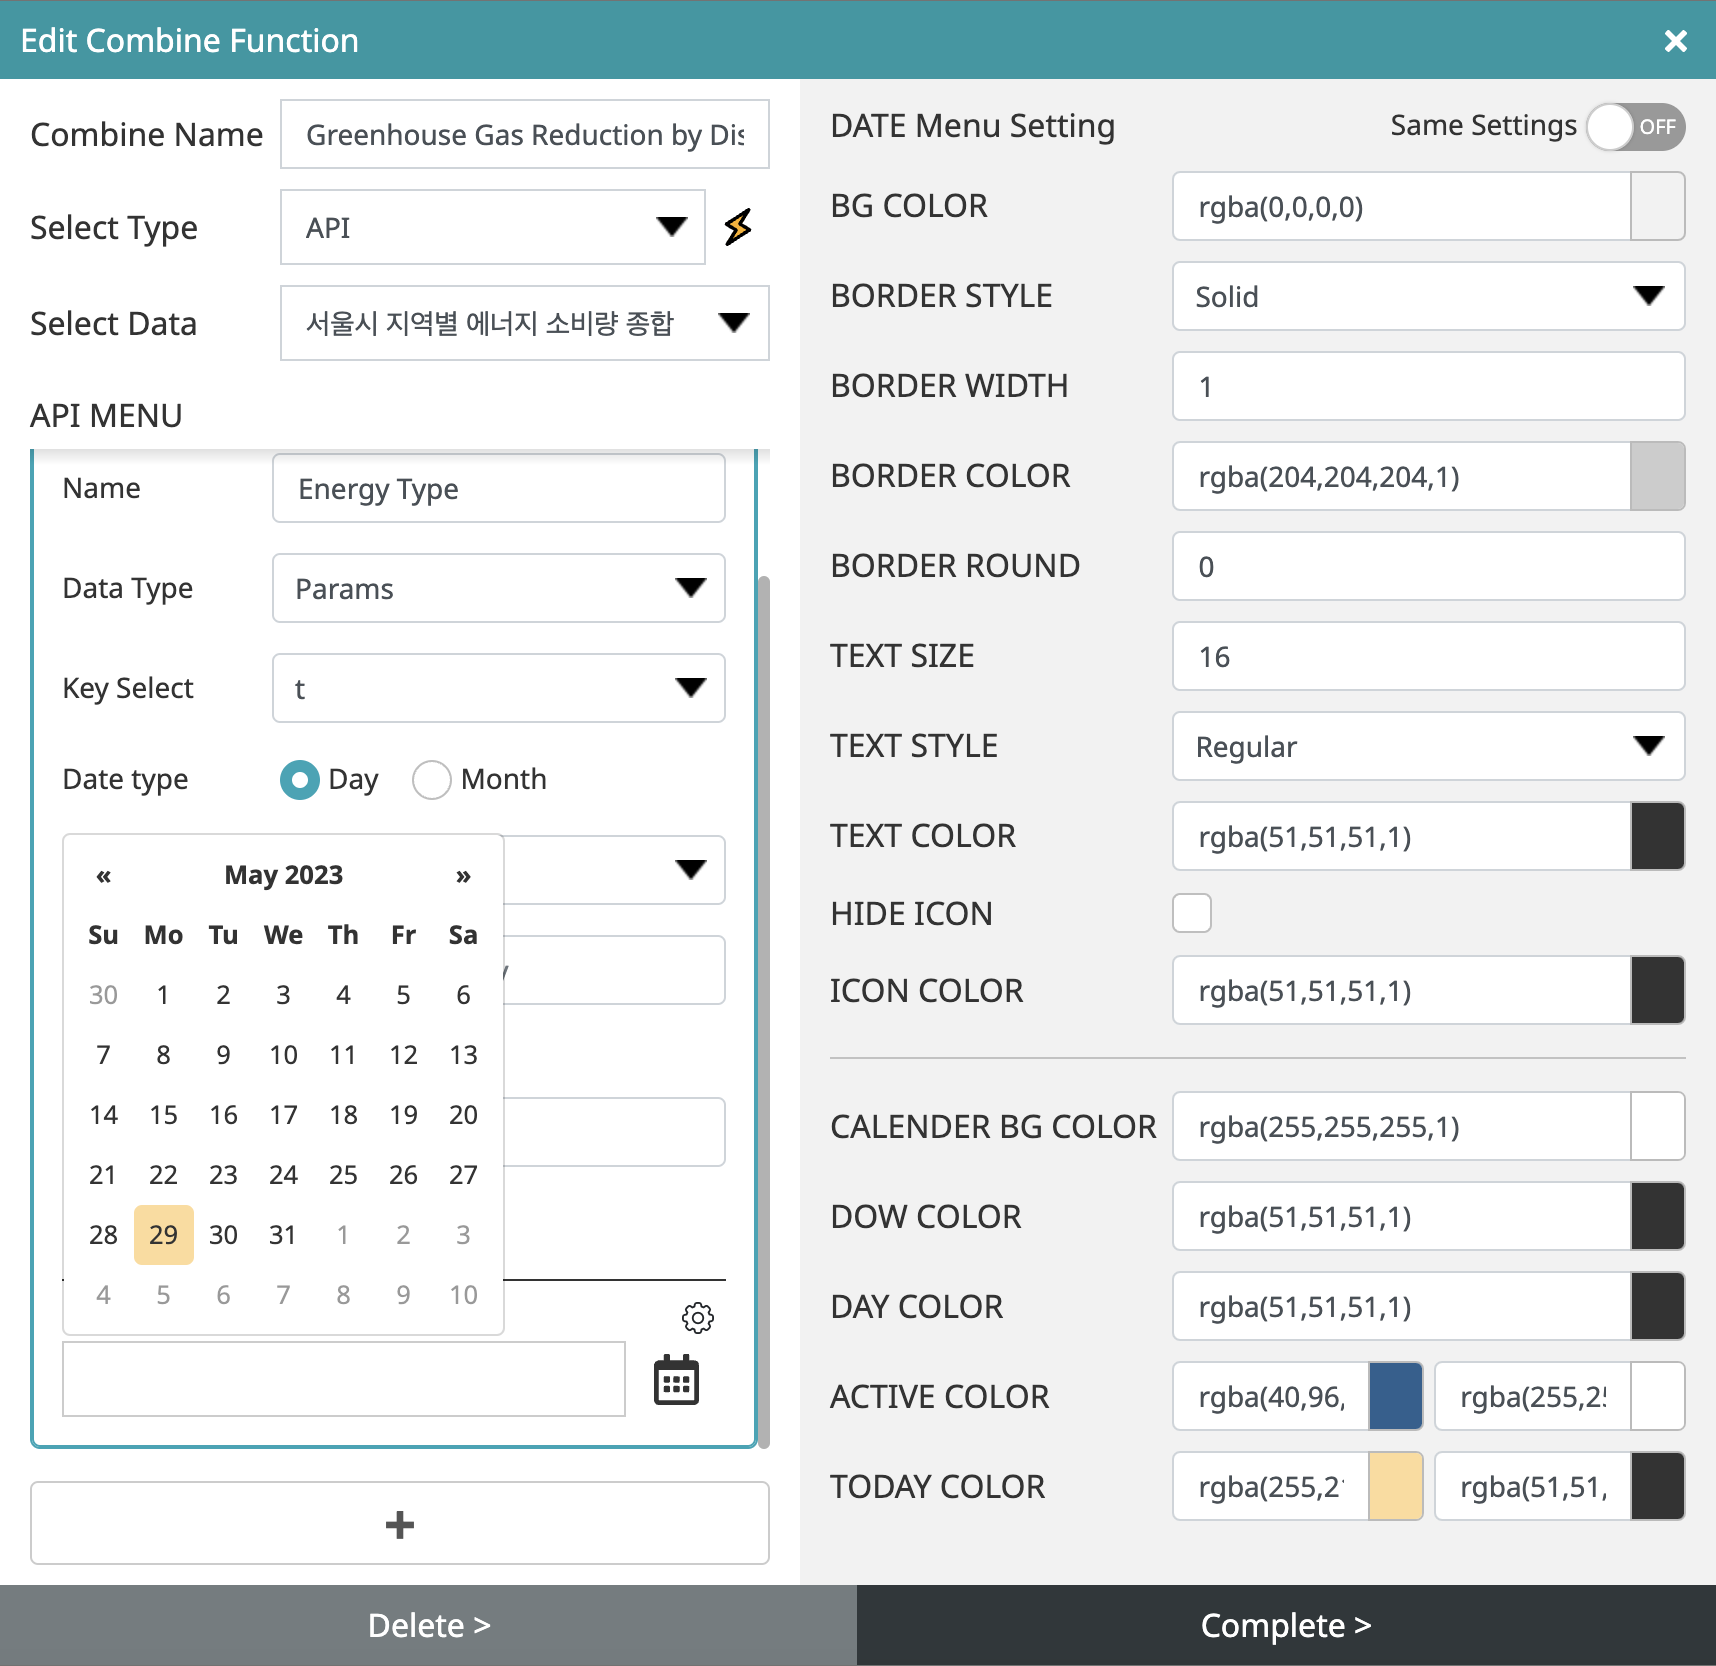Viewport: 1716px width, 1666px height.
Task: Close the Edit Combine Function dialog
Action: 1675,40
